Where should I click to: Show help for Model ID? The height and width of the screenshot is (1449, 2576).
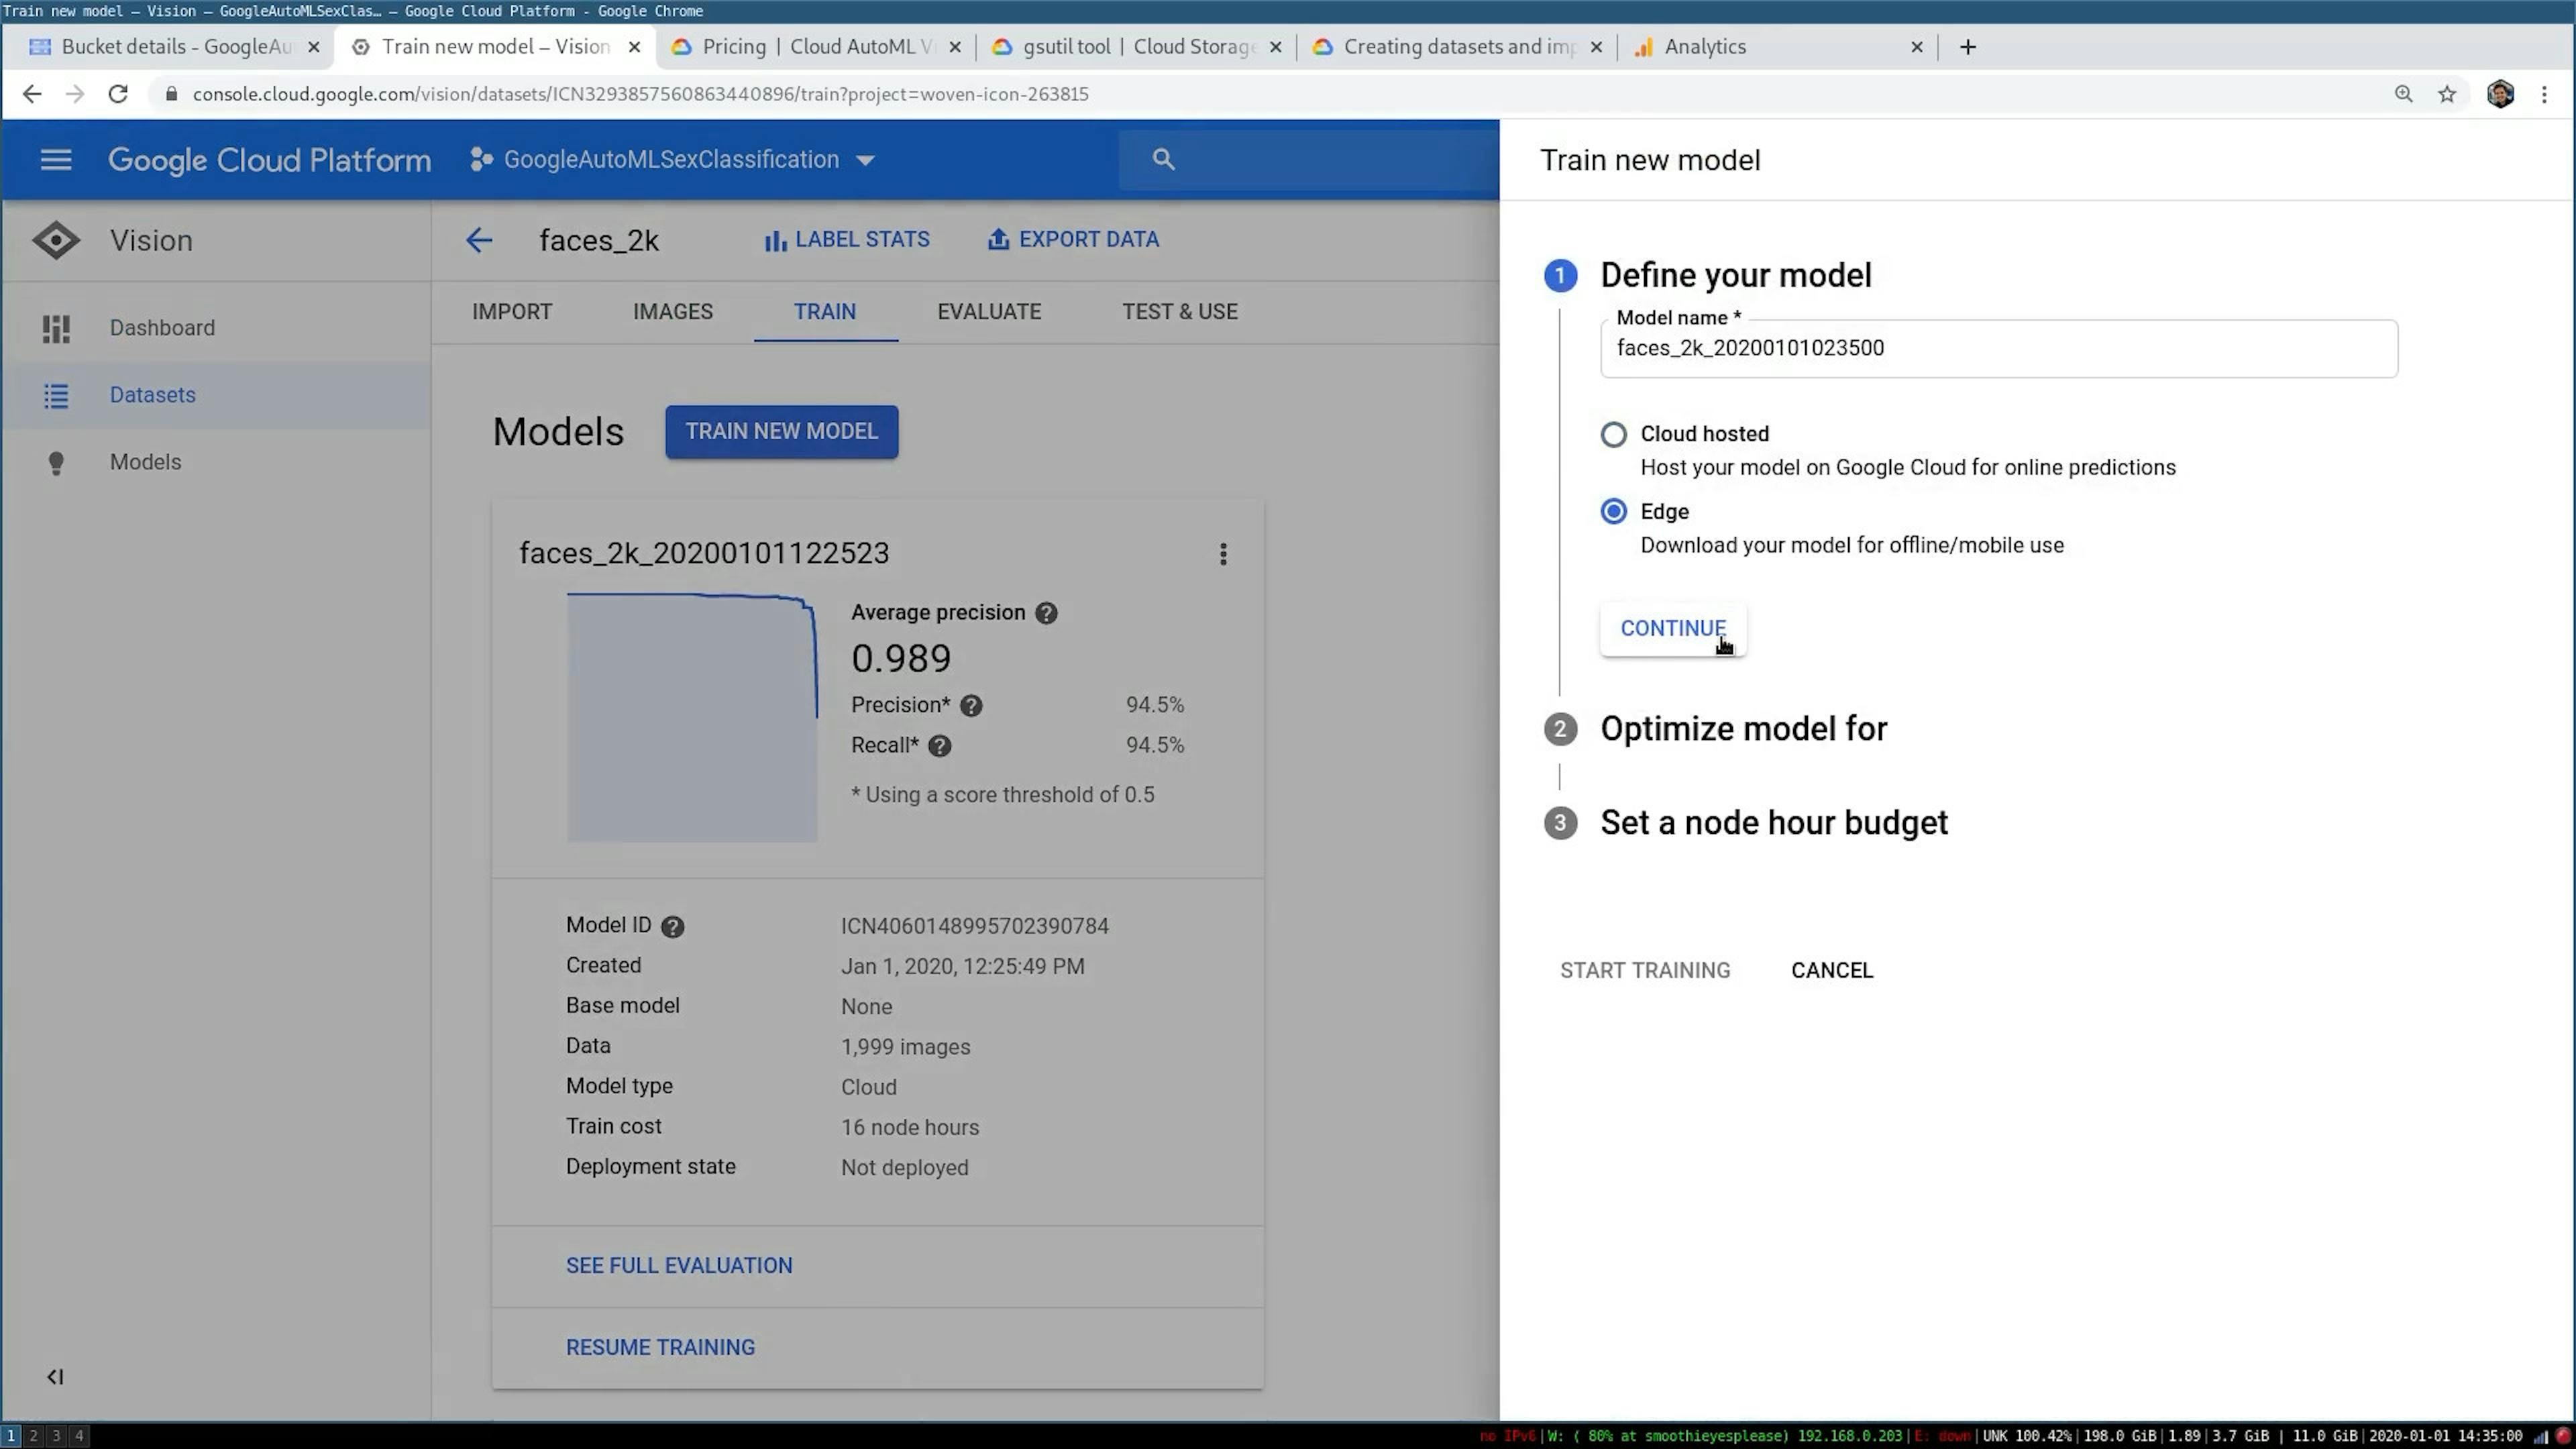click(x=673, y=927)
